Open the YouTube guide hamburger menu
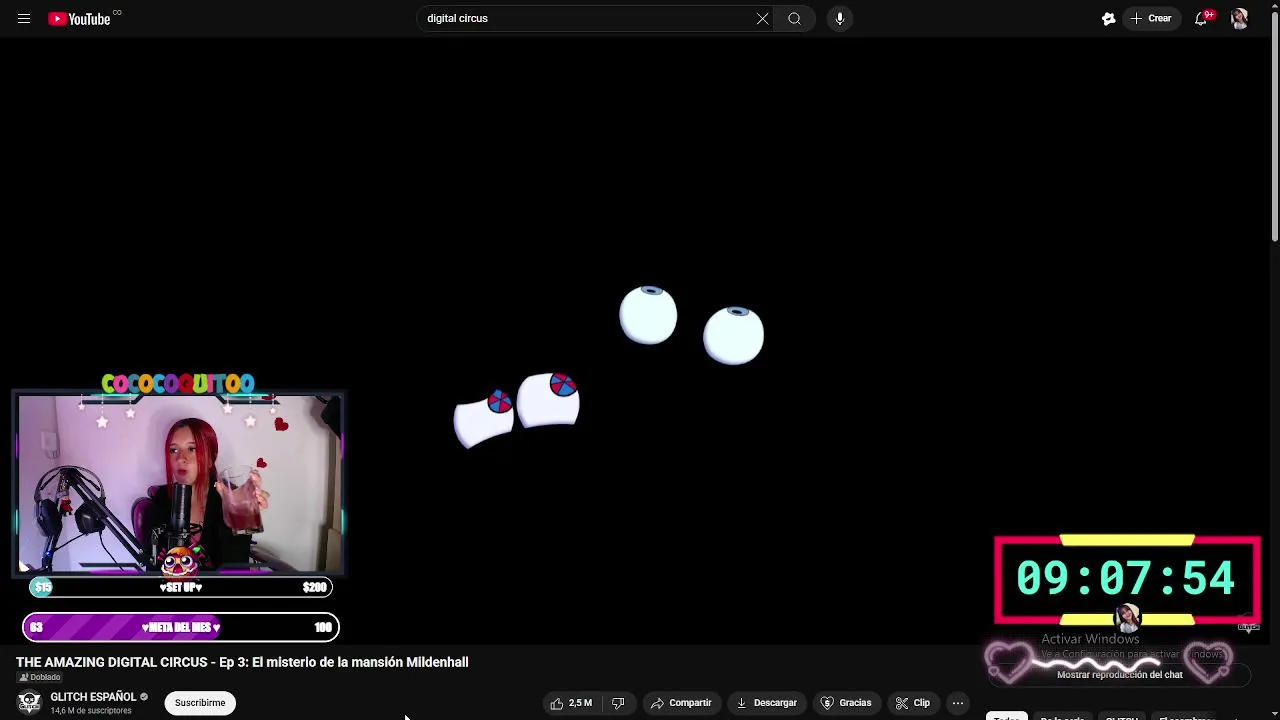The width and height of the screenshot is (1280, 720). 24,18
